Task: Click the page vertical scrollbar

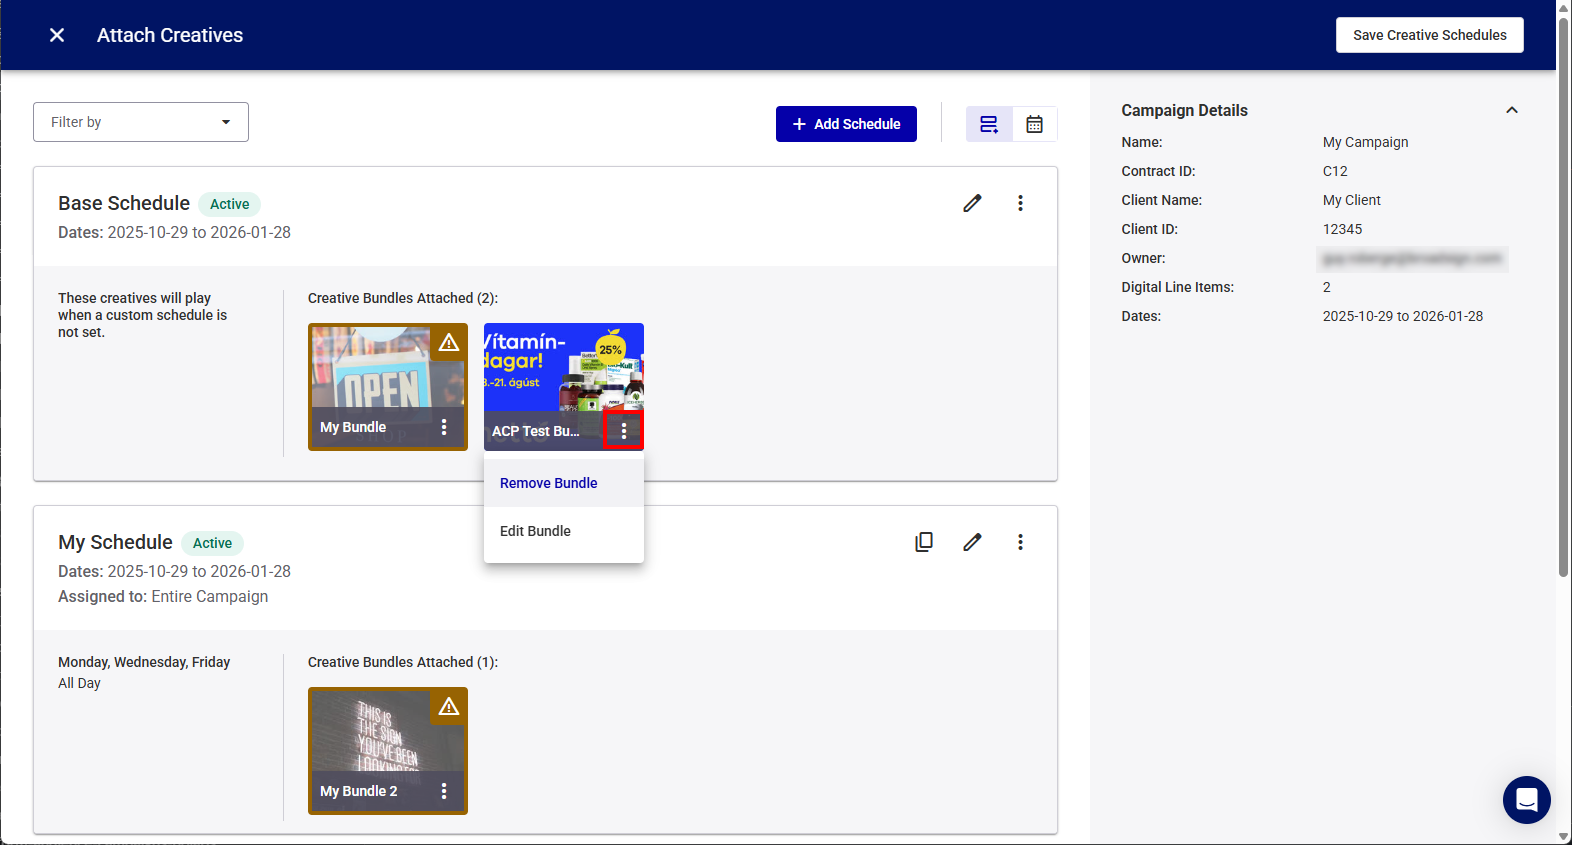Action: point(1563,300)
